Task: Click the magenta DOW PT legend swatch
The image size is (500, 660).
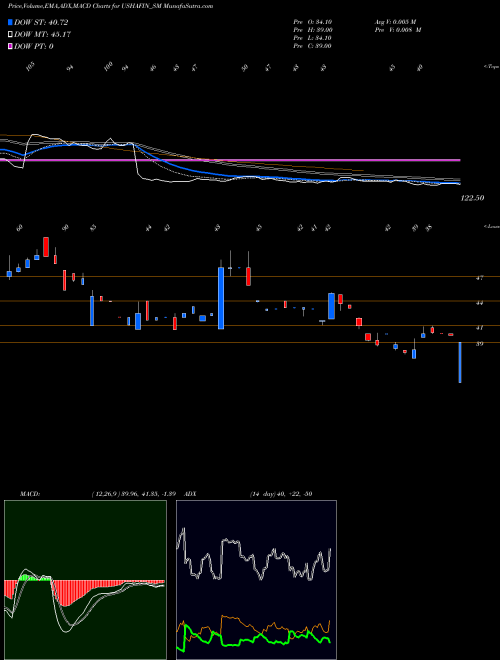Action: (x=10, y=47)
